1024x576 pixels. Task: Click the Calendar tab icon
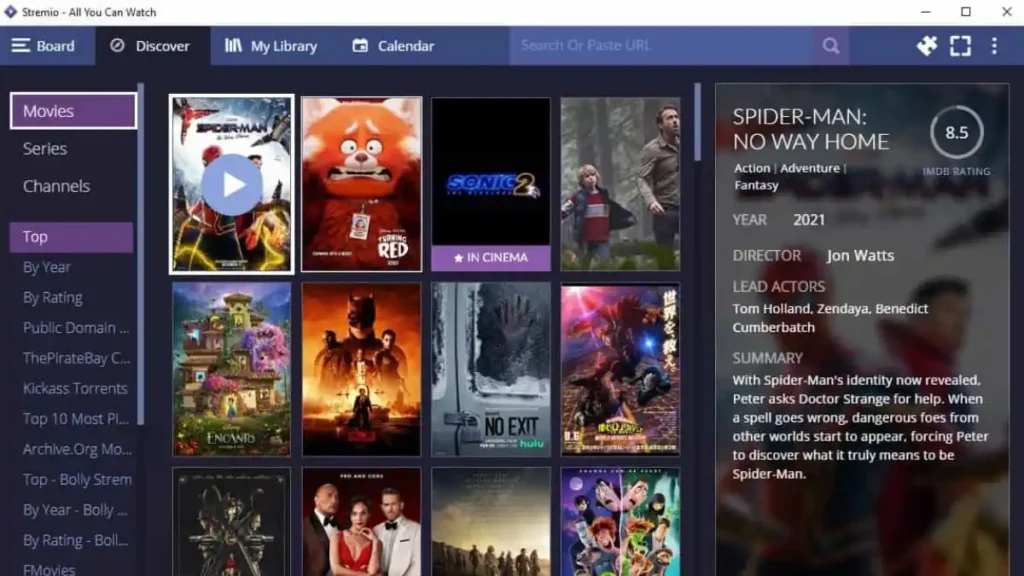click(361, 46)
